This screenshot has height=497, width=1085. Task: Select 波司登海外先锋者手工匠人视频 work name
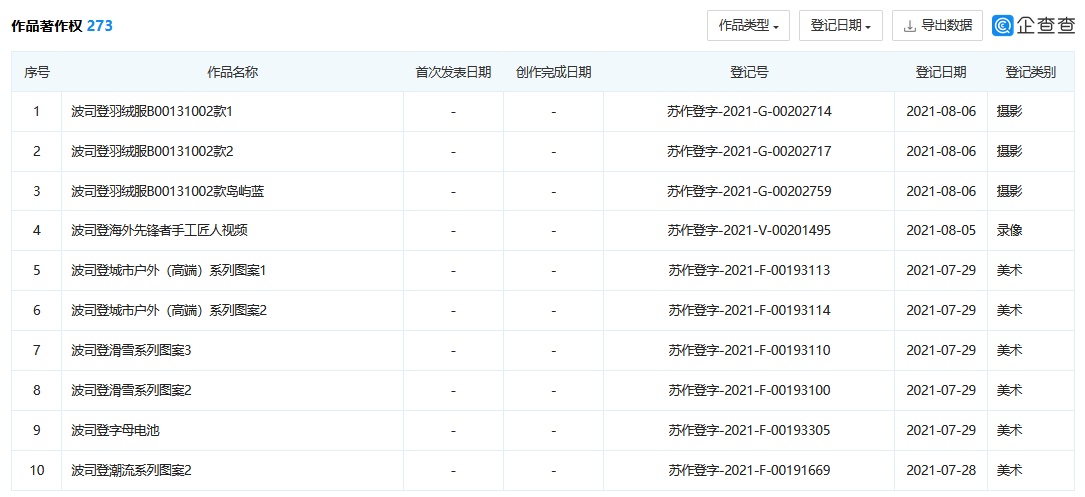pyautogui.click(x=160, y=231)
